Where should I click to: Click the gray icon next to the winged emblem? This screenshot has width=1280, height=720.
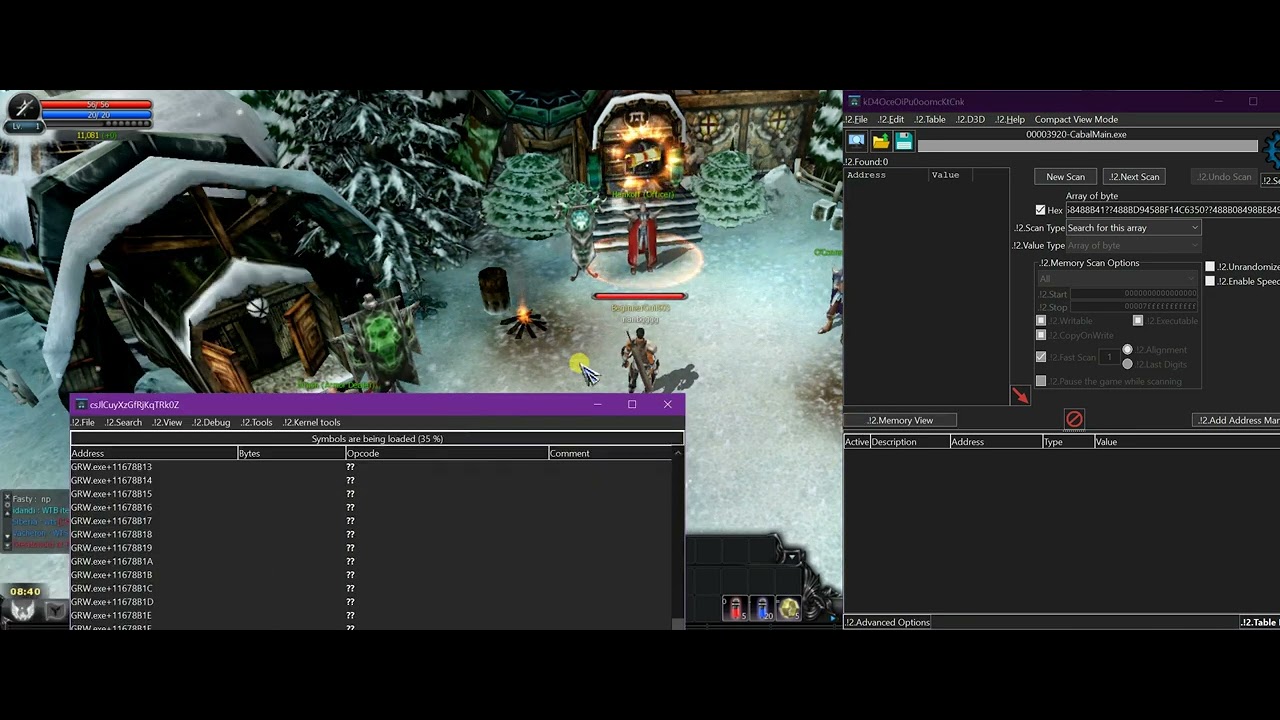click(x=55, y=611)
